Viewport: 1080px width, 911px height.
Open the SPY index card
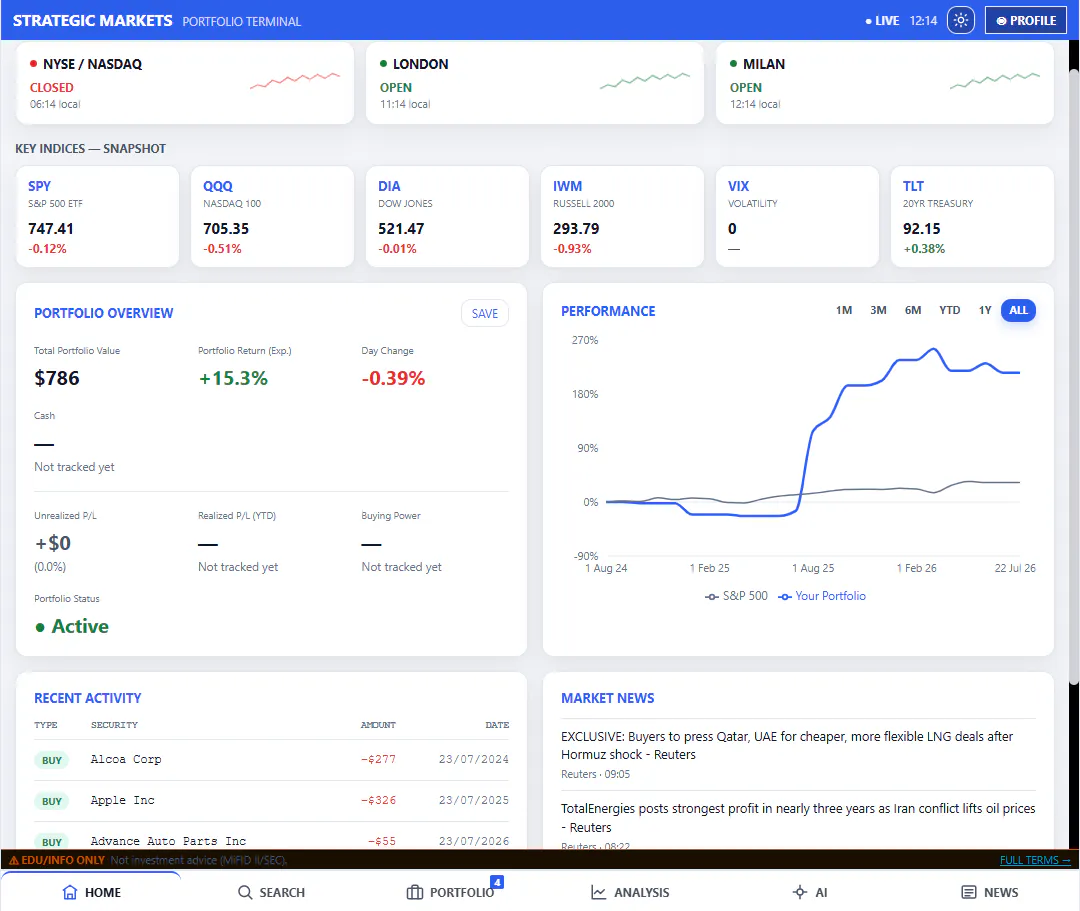point(97,216)
